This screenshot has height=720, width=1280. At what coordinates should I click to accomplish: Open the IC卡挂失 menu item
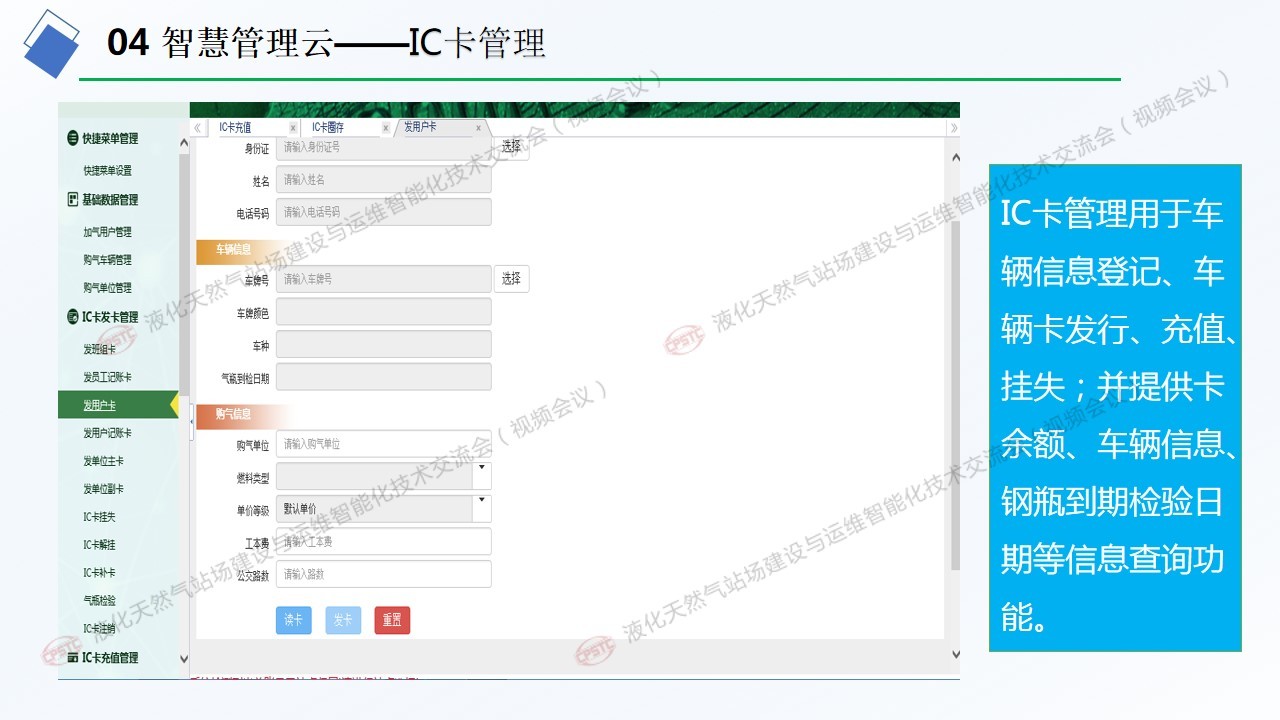(x=99, y=517)
